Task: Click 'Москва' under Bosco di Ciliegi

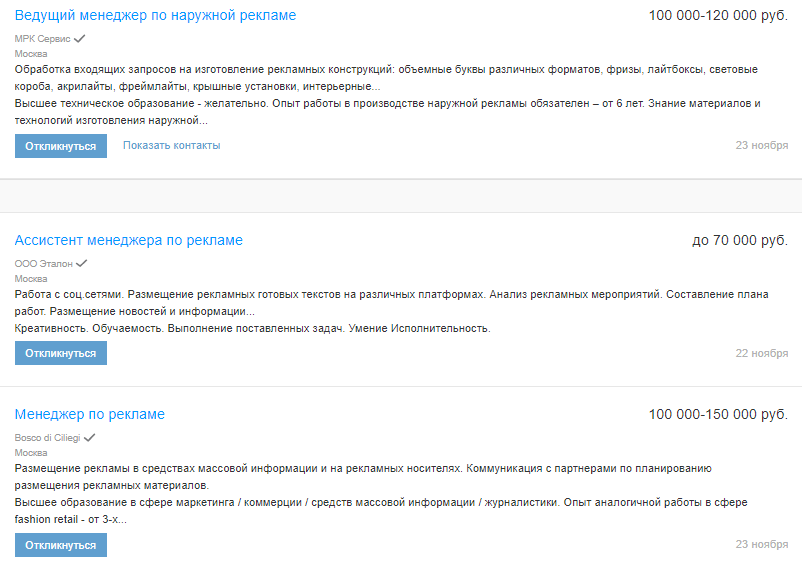Action: (31, 453)
